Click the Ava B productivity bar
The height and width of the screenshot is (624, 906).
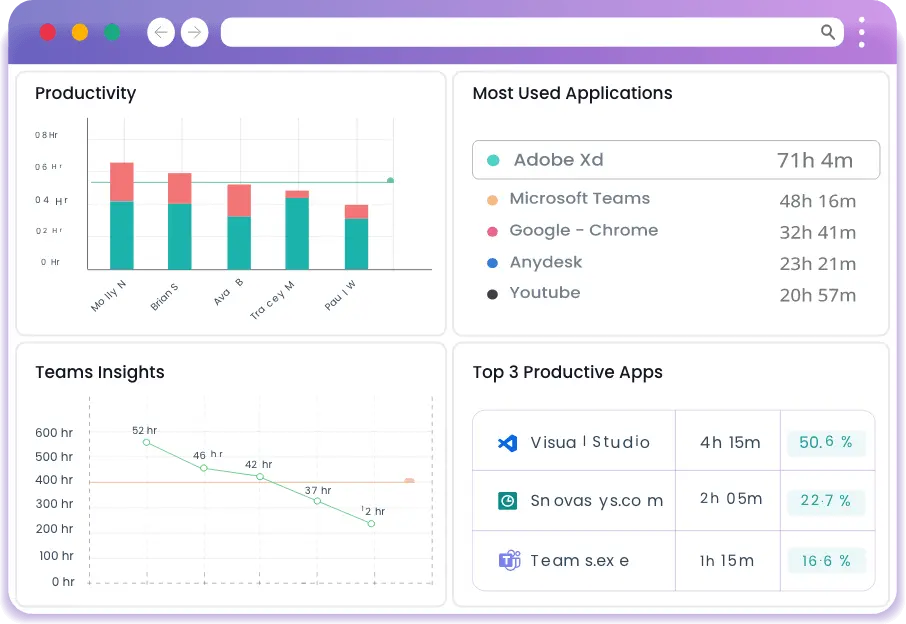click(239, 227)
